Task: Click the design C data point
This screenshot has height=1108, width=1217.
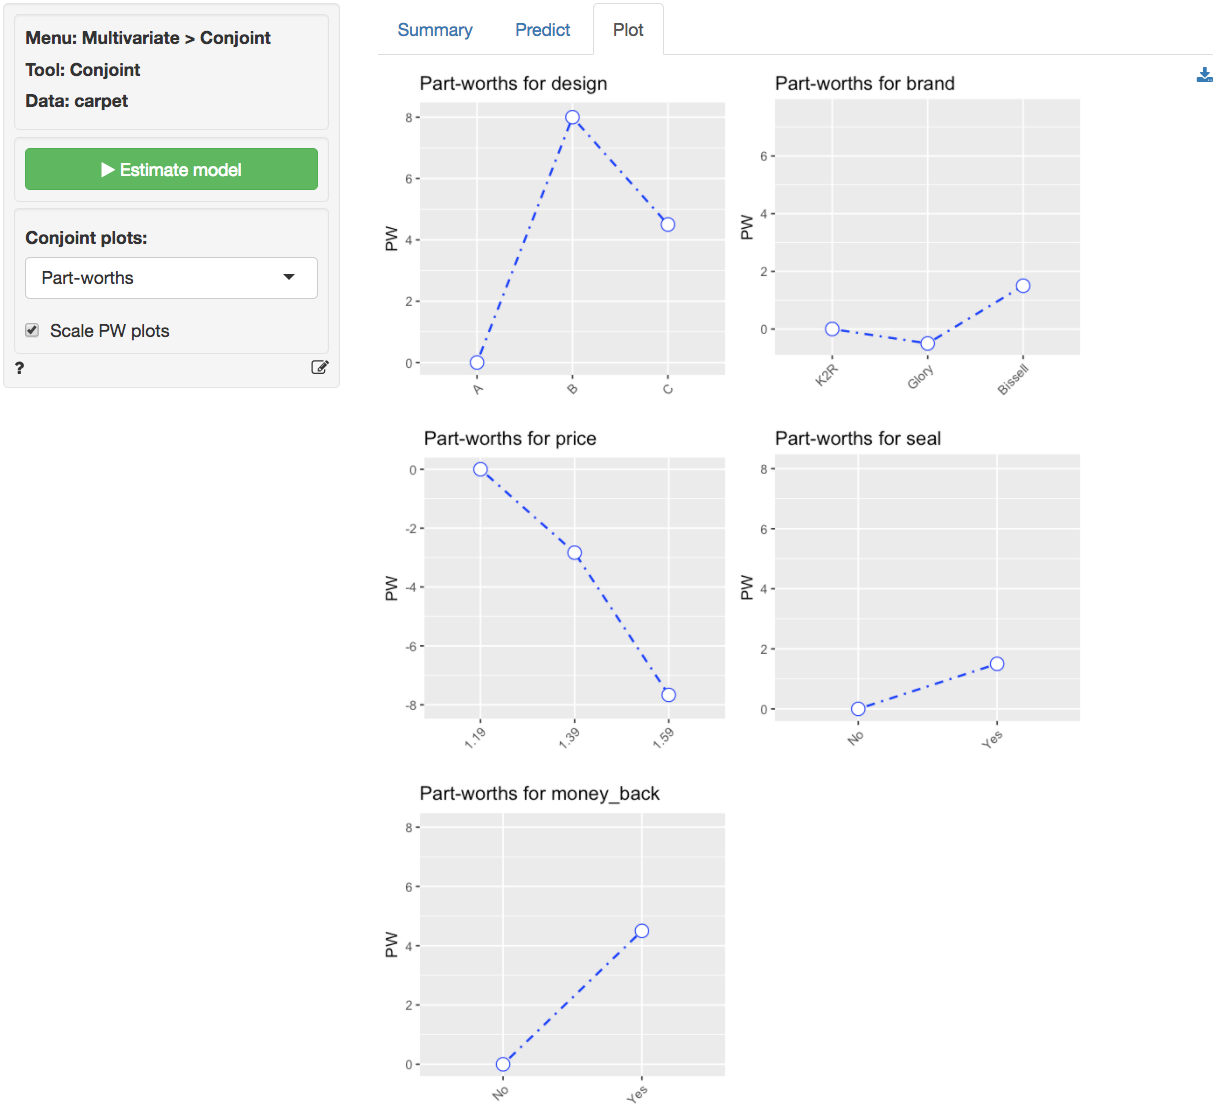Action: (x=668, y=225)
